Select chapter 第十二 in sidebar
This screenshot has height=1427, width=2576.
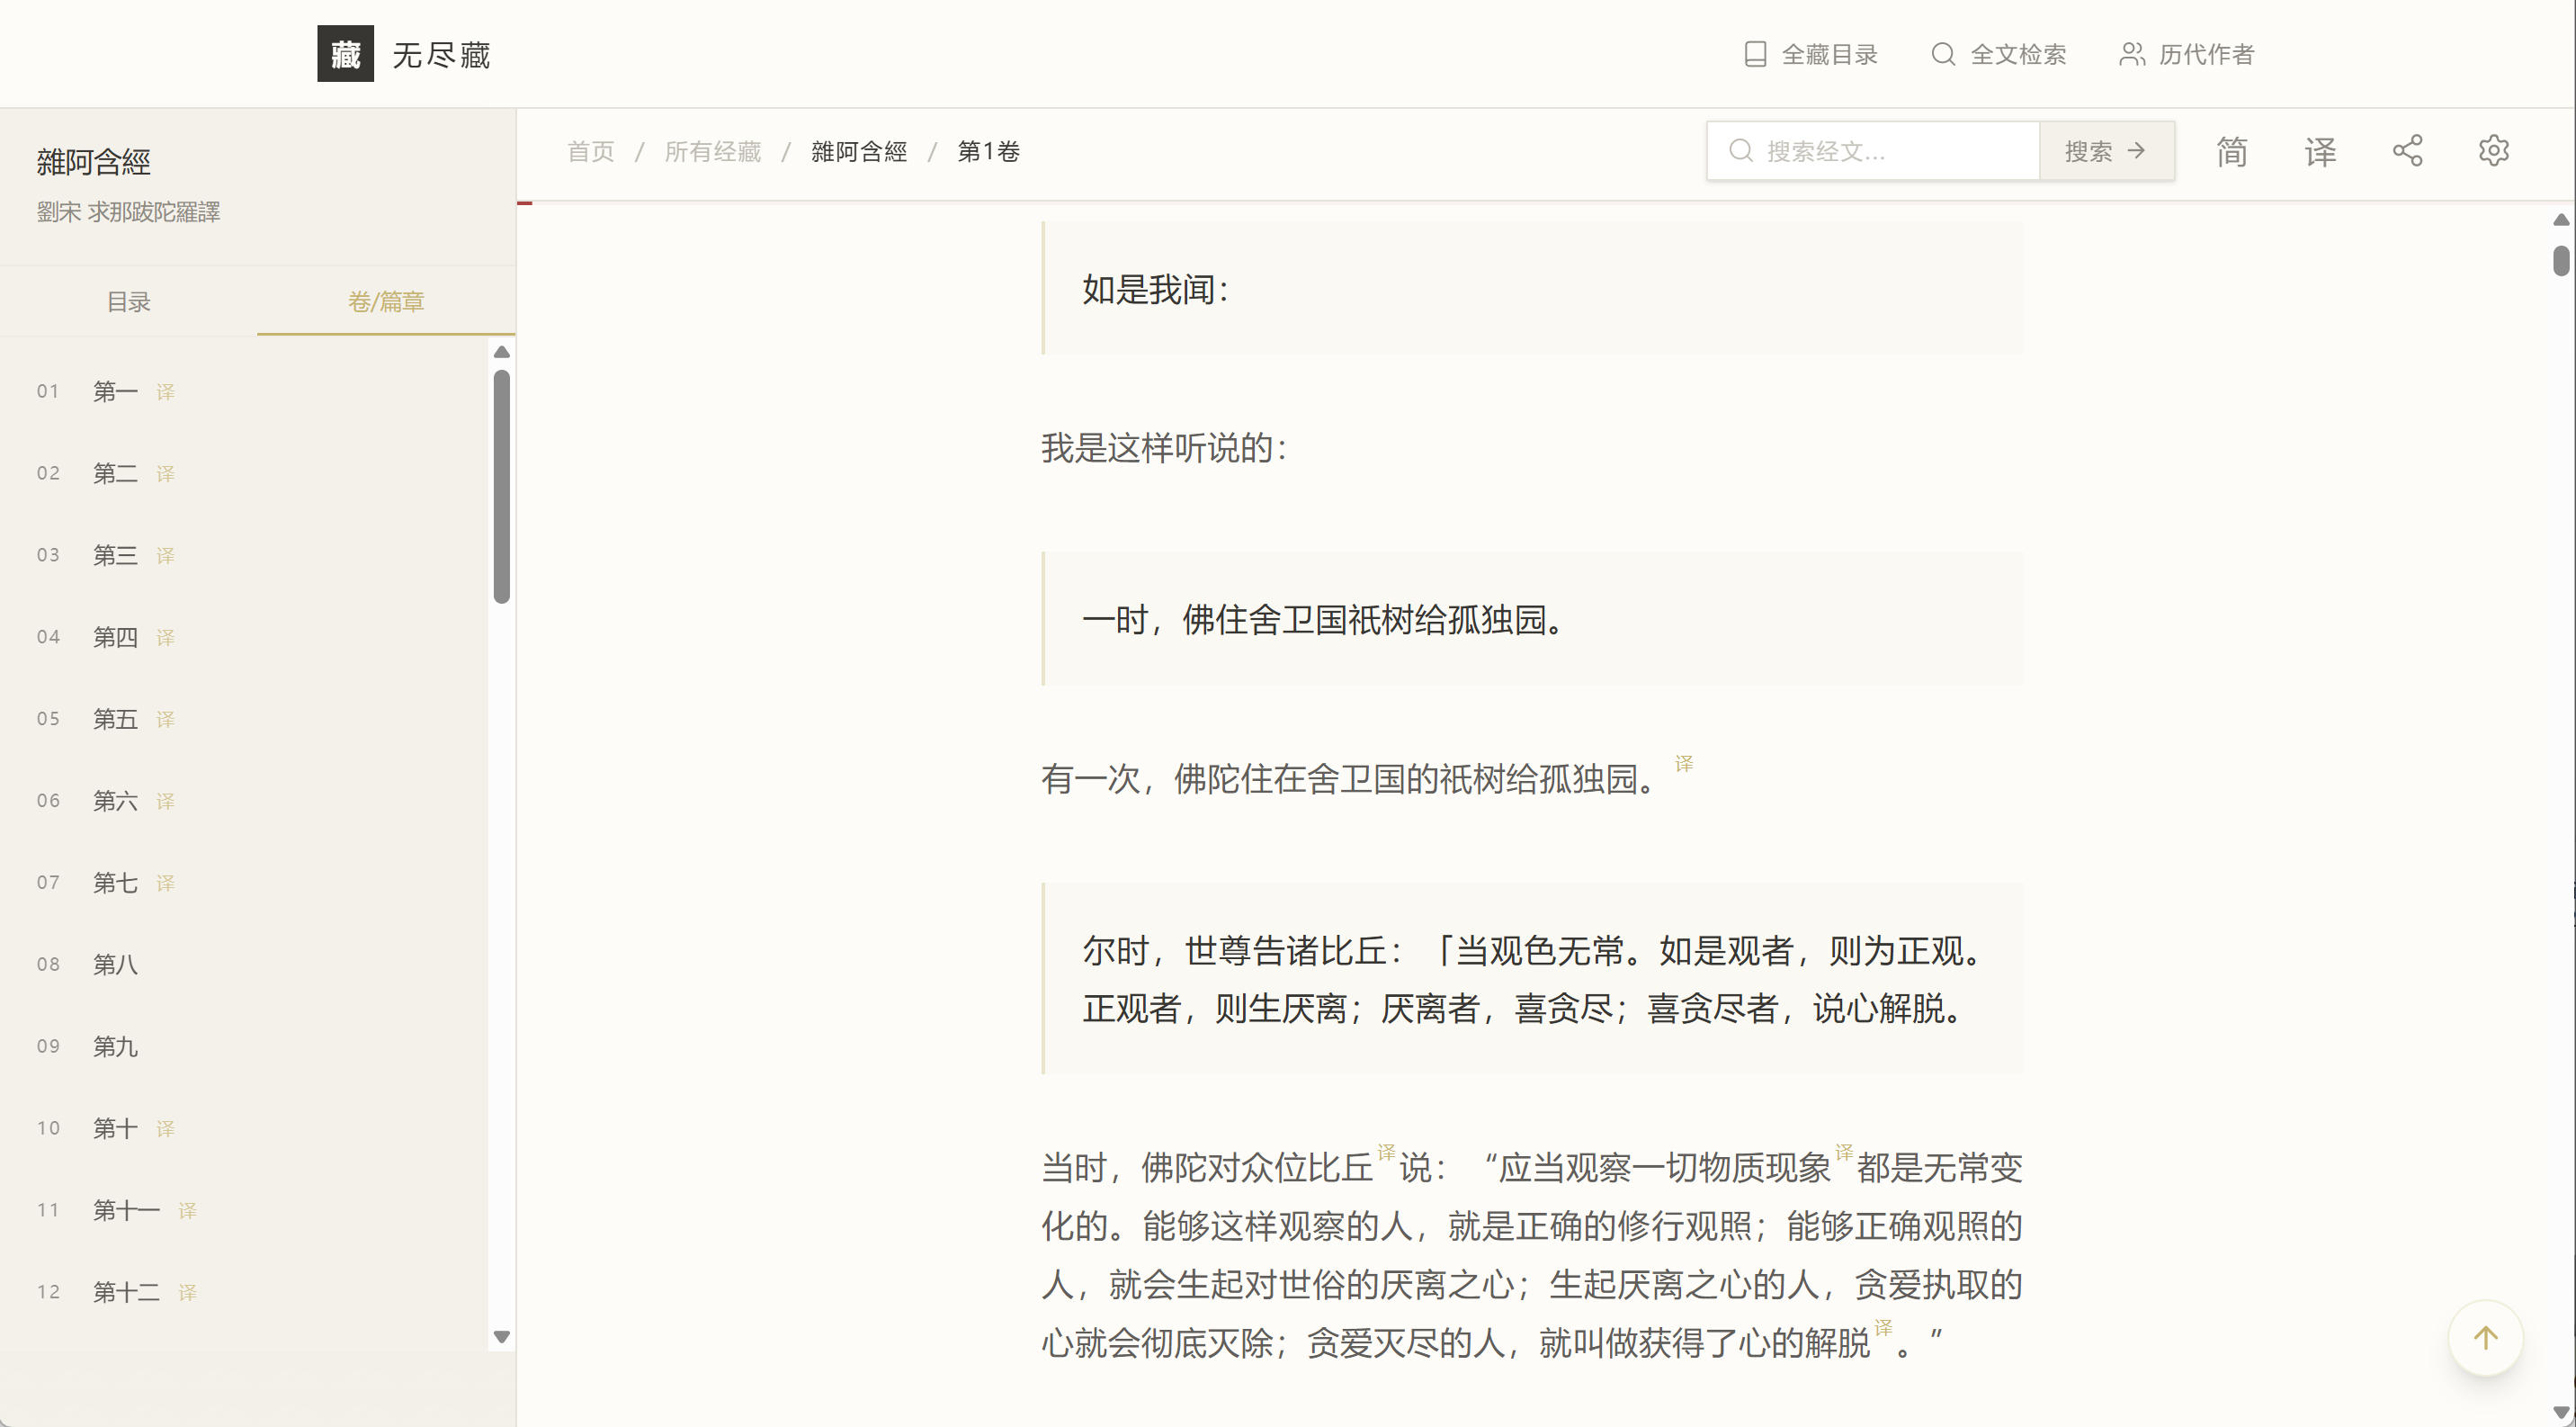click(x=126, y=1293)
